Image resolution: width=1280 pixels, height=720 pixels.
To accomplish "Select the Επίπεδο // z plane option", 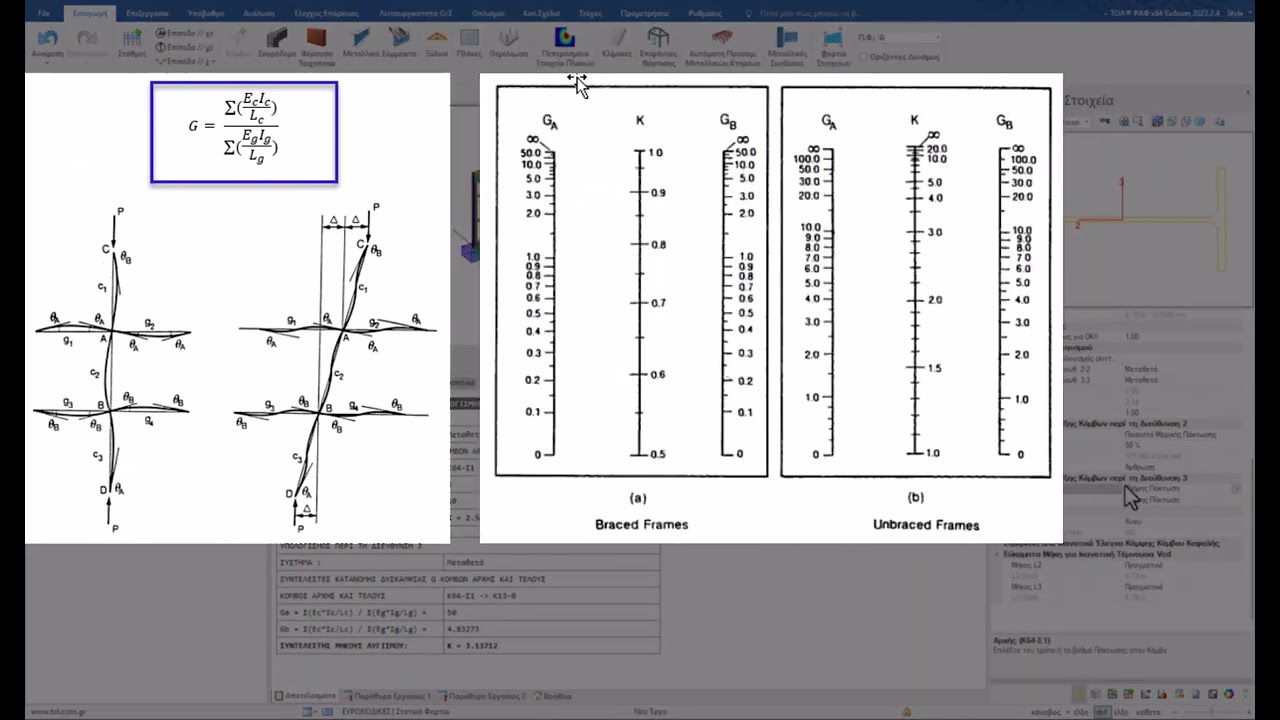I will point(184,61).
